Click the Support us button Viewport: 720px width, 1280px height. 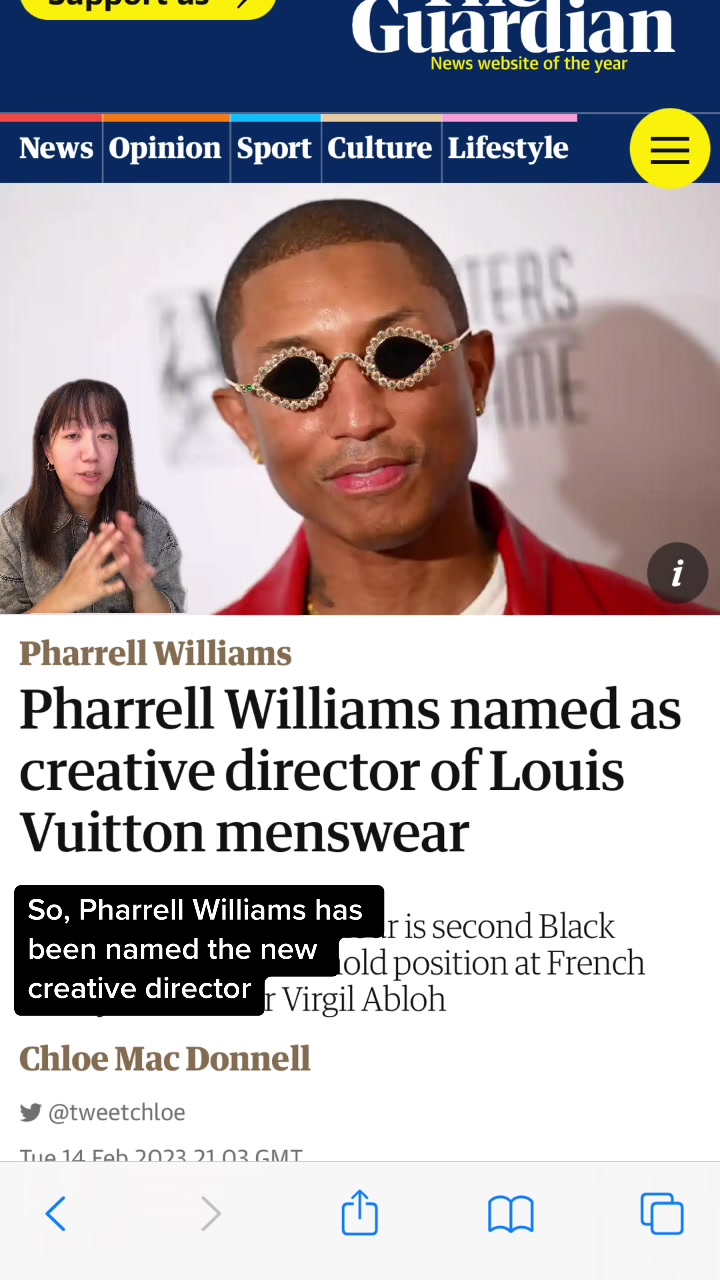[148, 3]
